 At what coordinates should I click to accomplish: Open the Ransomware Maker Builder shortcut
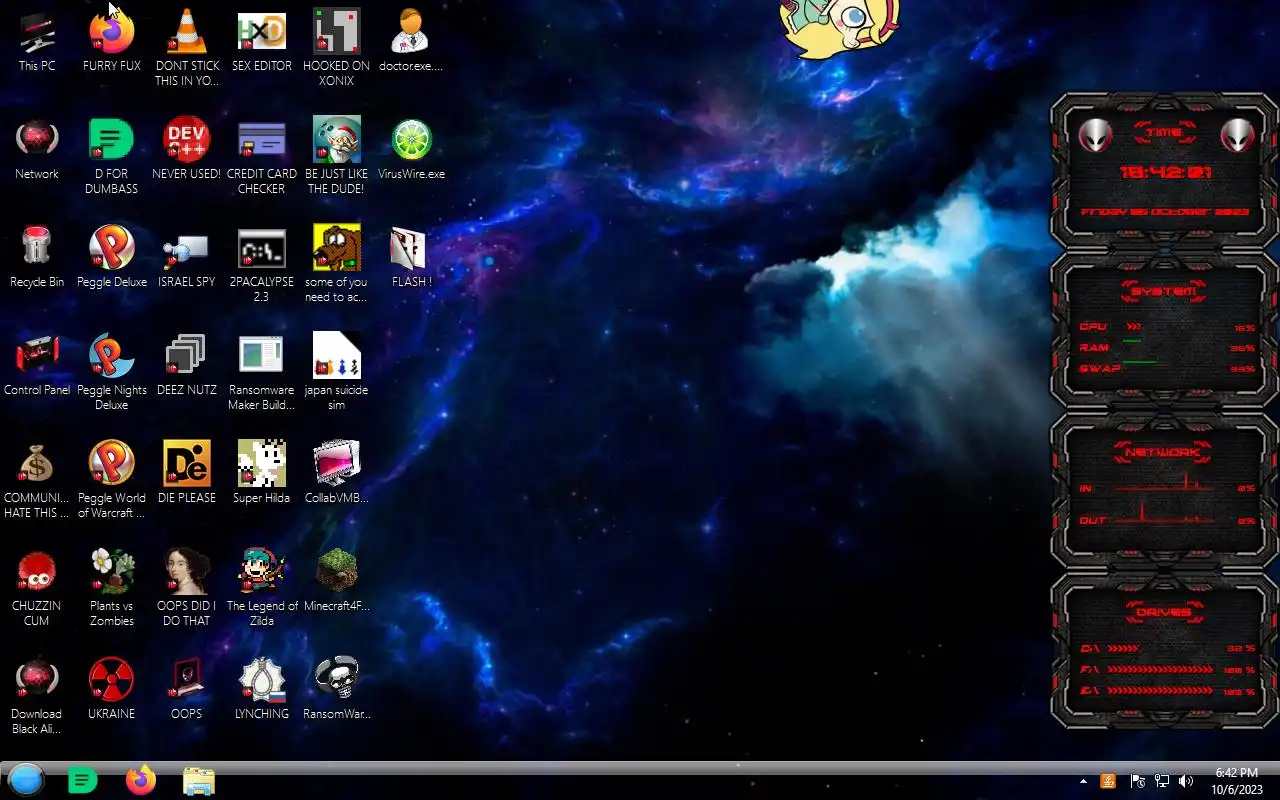[x=261, y=372]
